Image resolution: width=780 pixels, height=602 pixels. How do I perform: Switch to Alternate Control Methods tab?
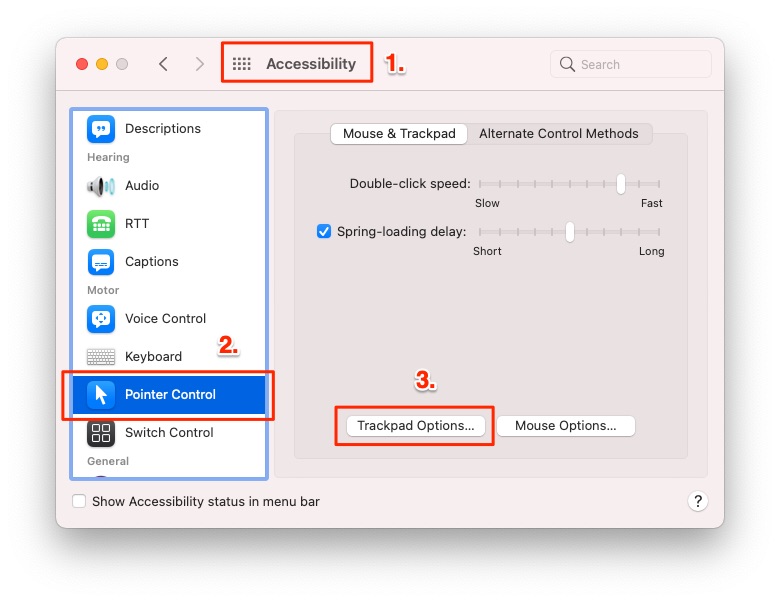click(559, 134)
